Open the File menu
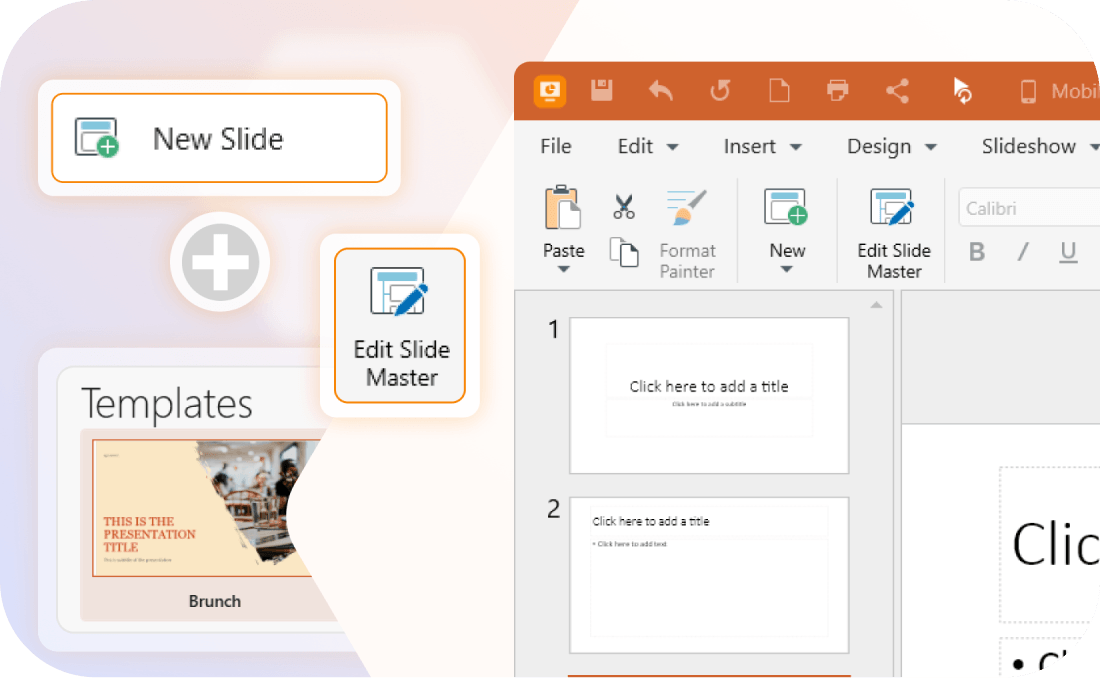Viewport: 1100px width, 678px height. [x=555, y=147]
